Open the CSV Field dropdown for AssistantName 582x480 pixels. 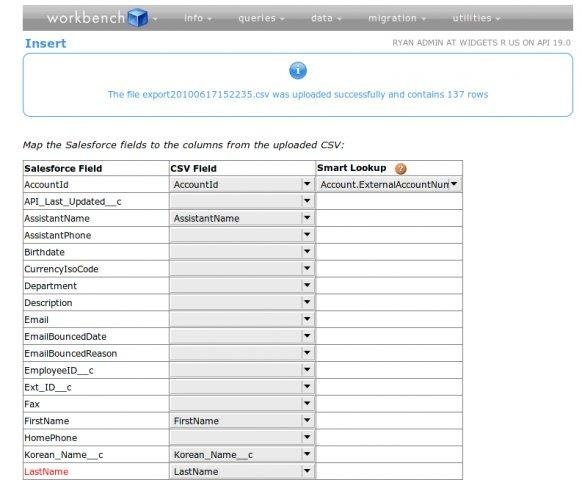pyautogui.click(x=242, y=218)
